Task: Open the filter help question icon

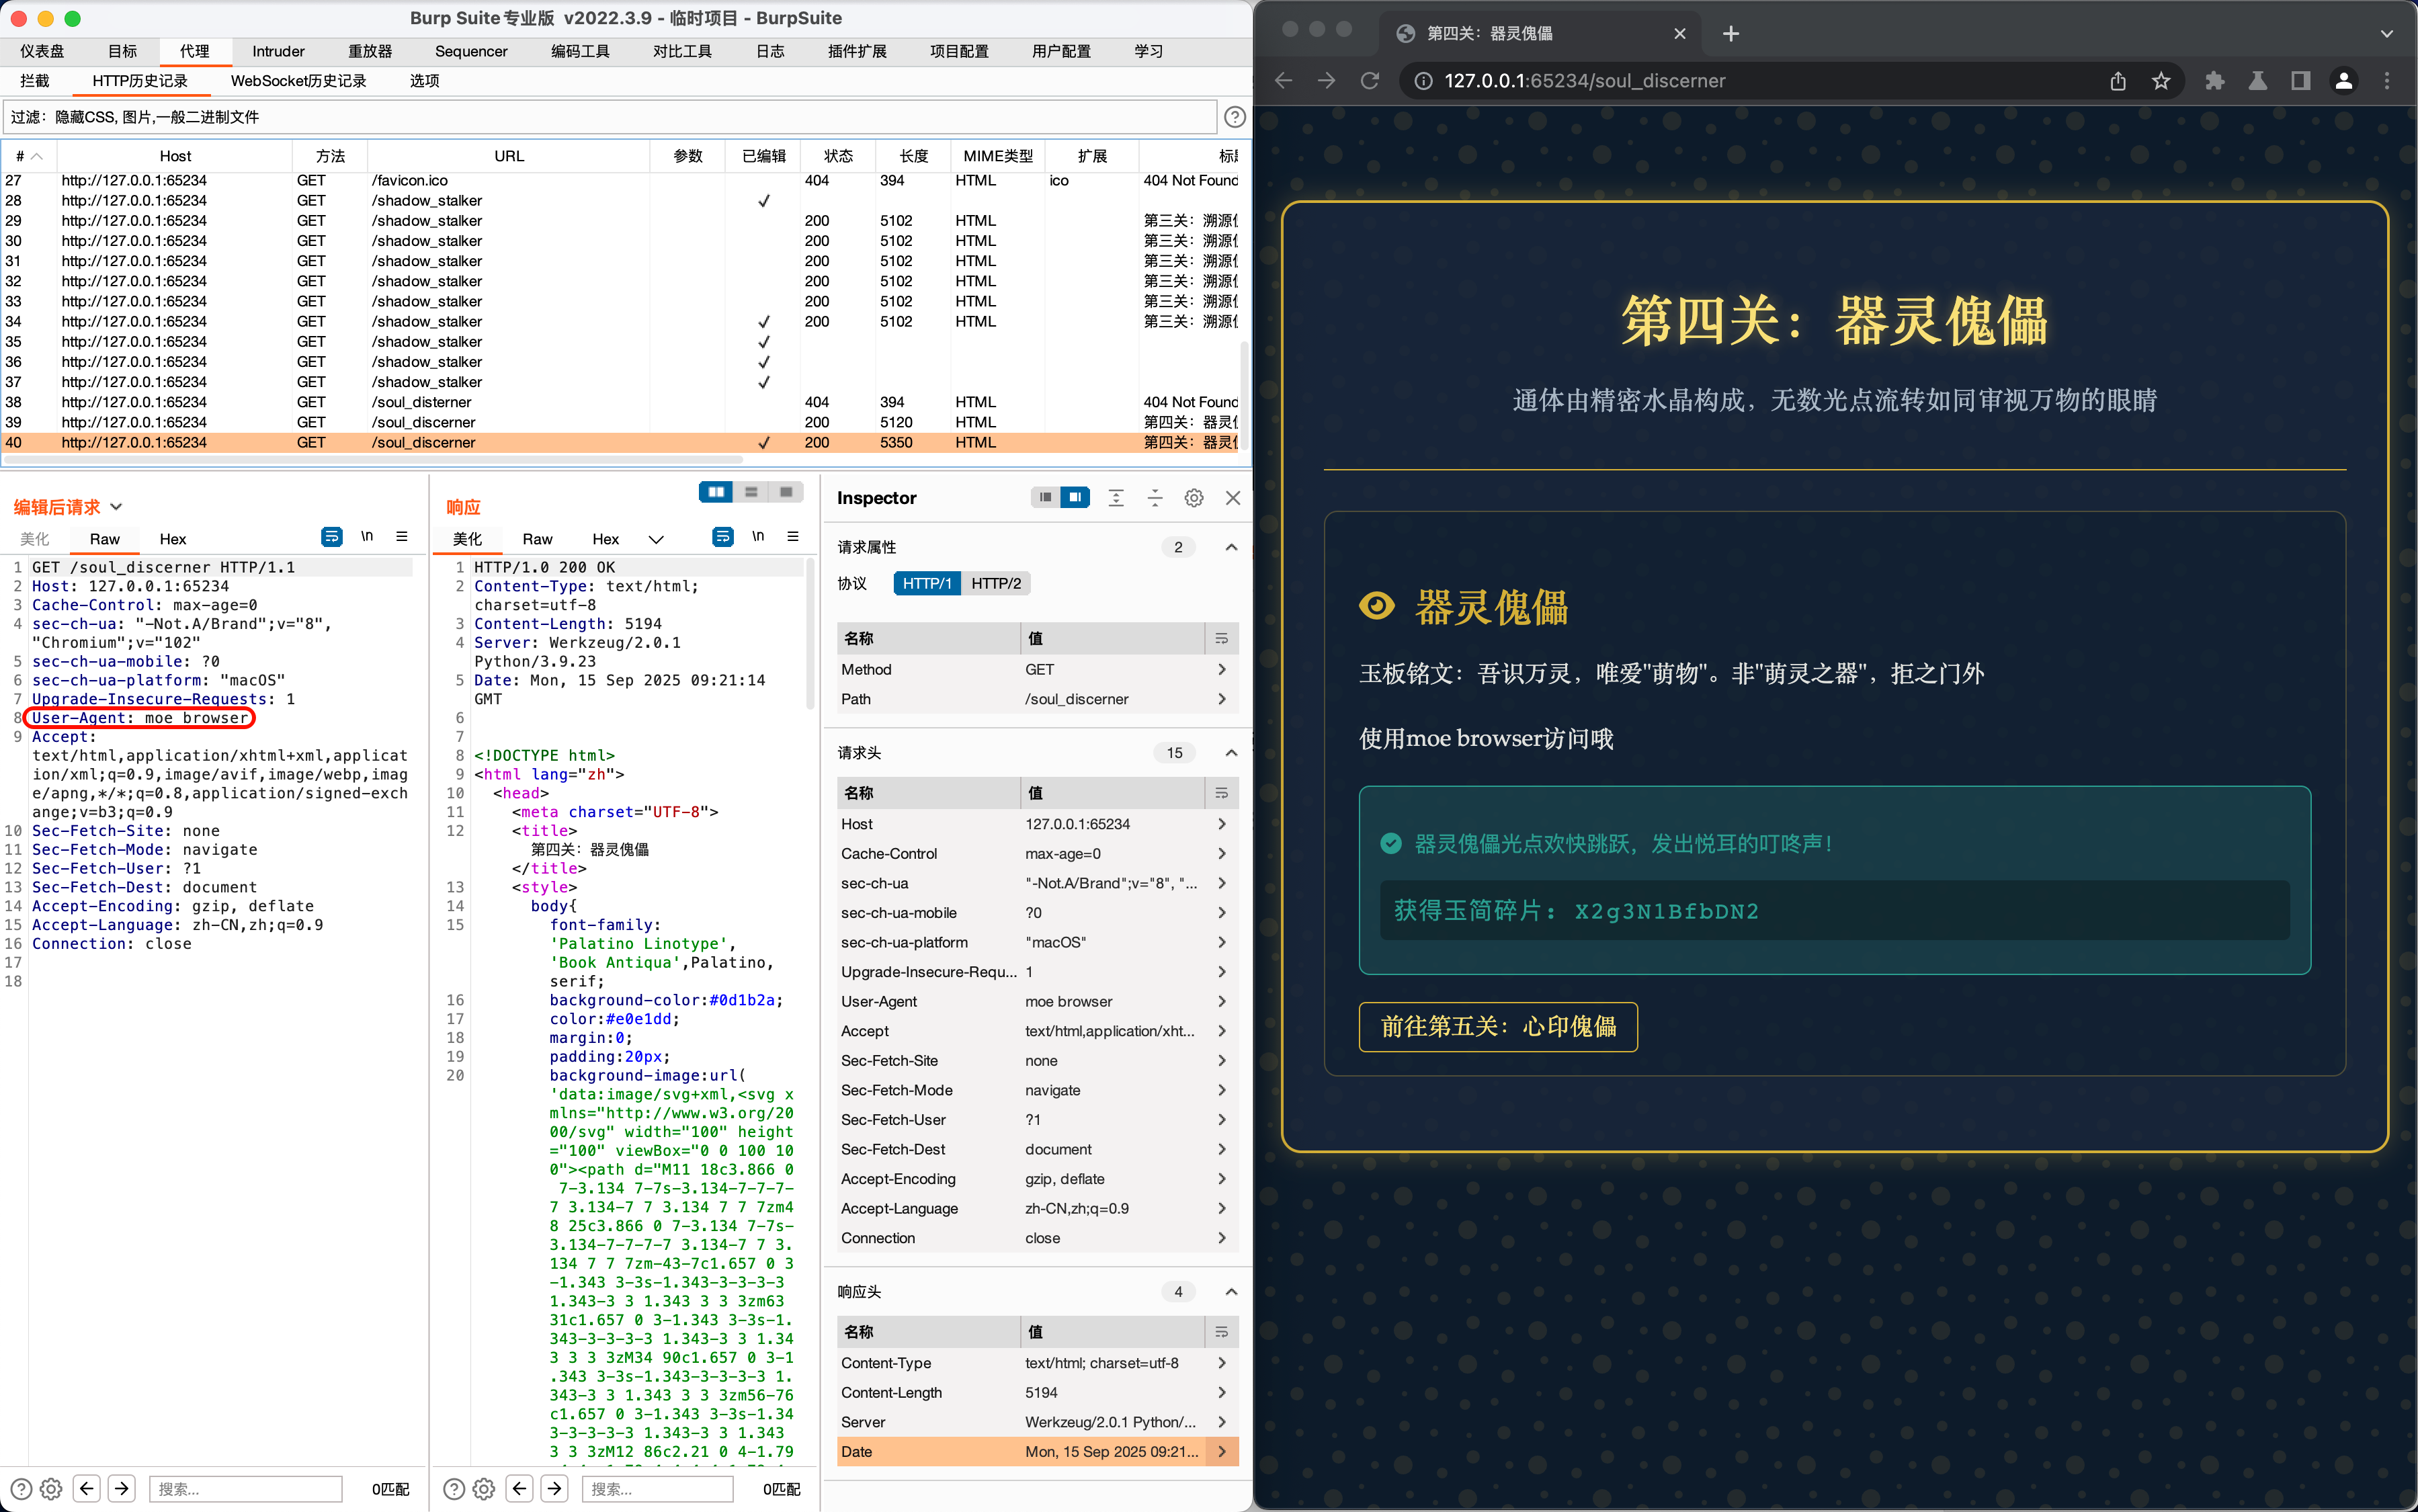Action: (1235, 117)
